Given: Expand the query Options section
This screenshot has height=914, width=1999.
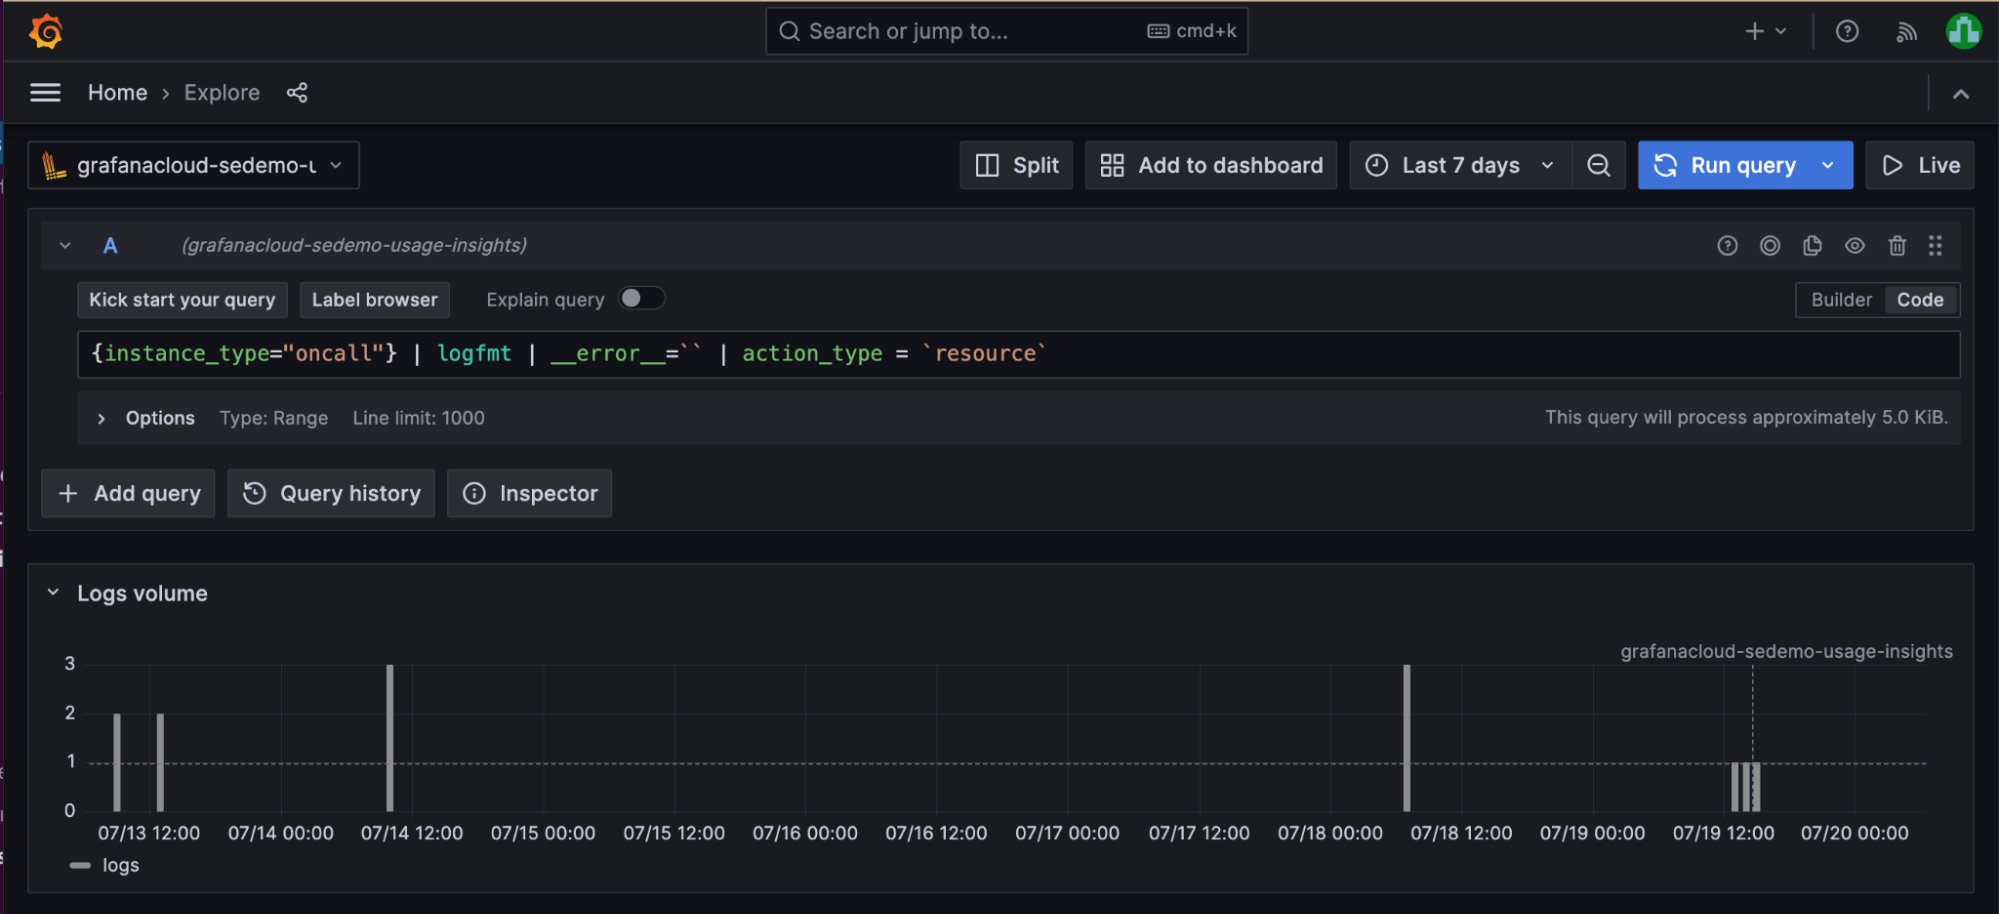Looking at the screenshot, I should [145, 418].
